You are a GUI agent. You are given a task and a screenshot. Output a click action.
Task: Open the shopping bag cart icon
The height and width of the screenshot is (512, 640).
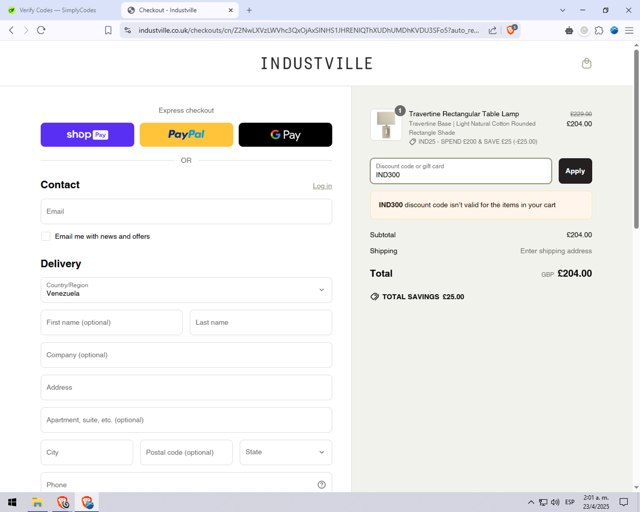587,63
